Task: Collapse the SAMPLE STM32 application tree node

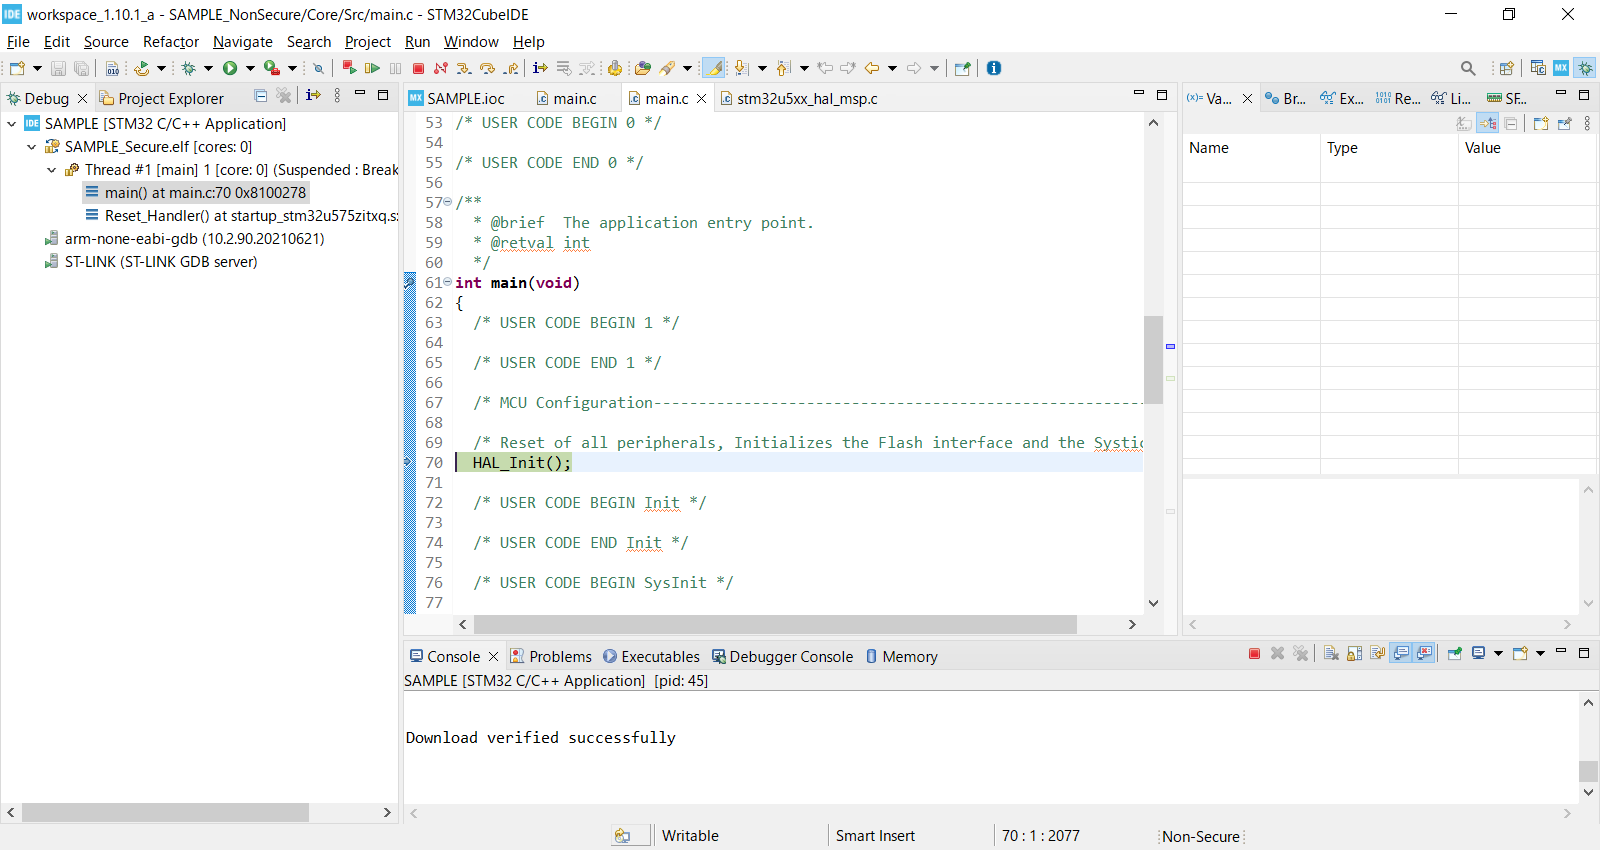Action: (x=12, y=124)
